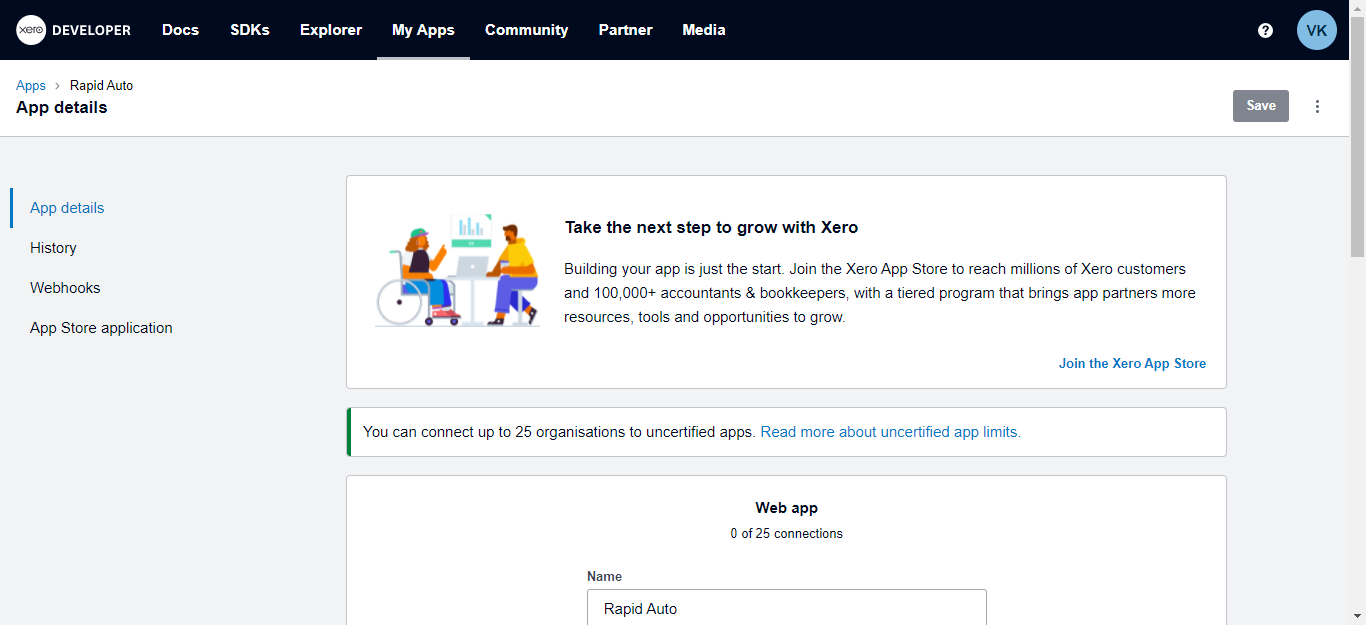Select App details in the sidebar
Image resolution: width=1366 pixels, height=625 pixels.
(67, 208)
